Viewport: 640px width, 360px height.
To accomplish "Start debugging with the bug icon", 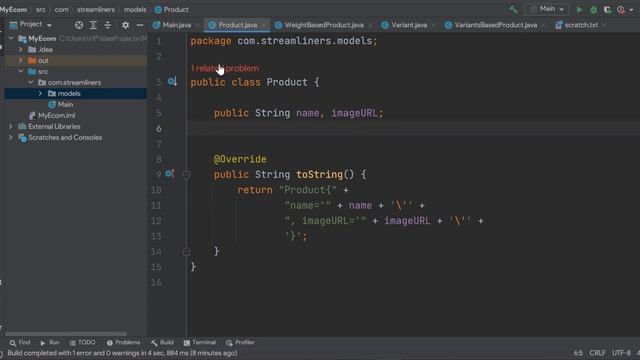I will tap(593, 9).
